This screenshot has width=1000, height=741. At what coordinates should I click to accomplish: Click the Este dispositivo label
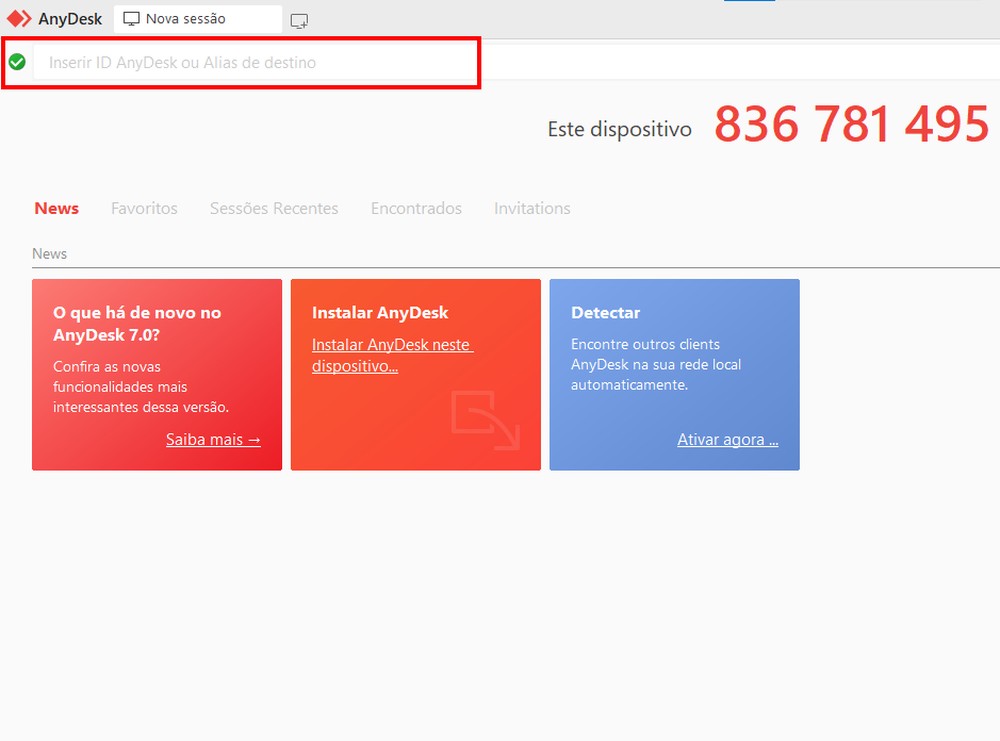click(619, 128)
